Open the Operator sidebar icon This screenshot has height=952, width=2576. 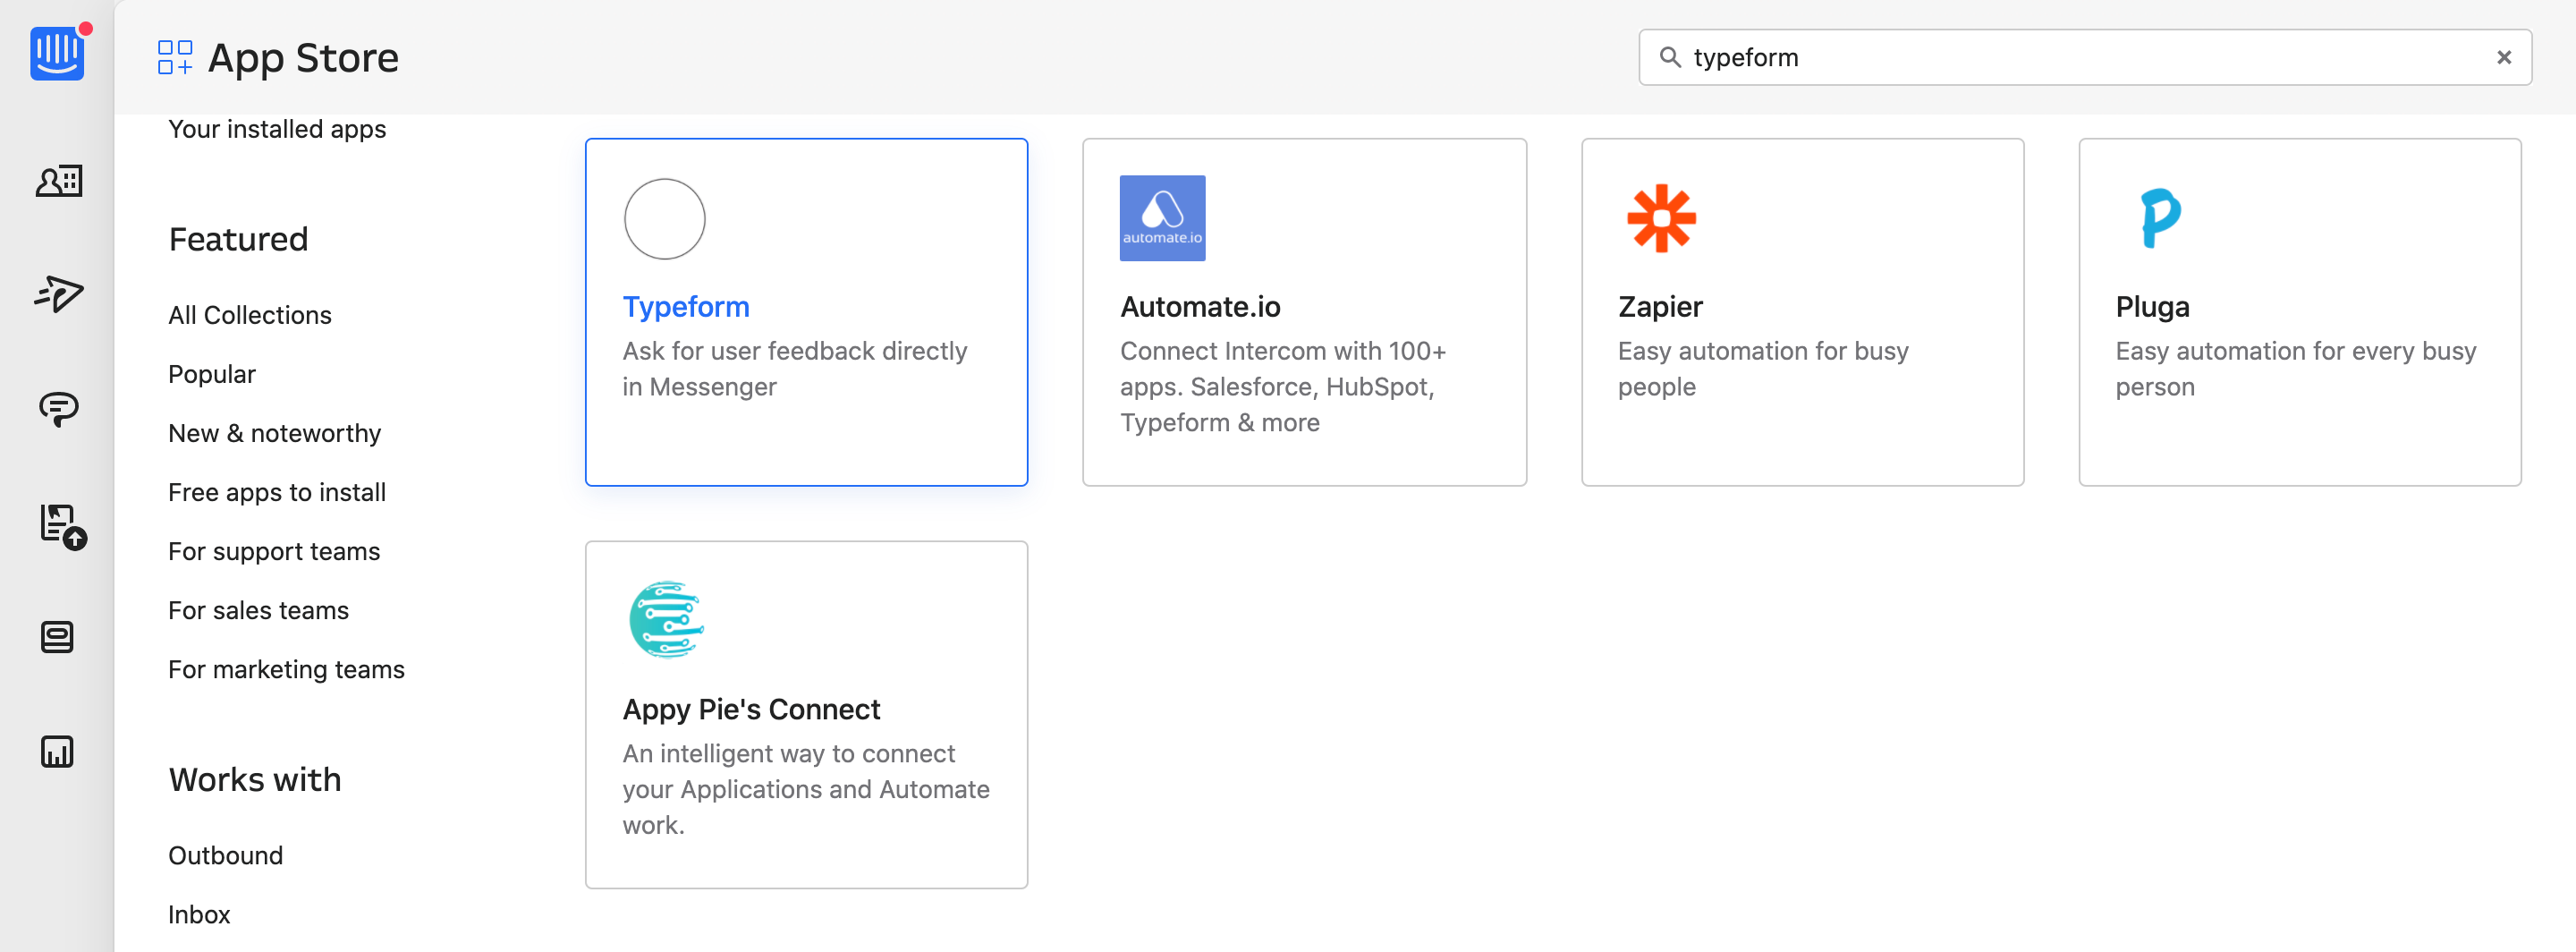(57, 637)
